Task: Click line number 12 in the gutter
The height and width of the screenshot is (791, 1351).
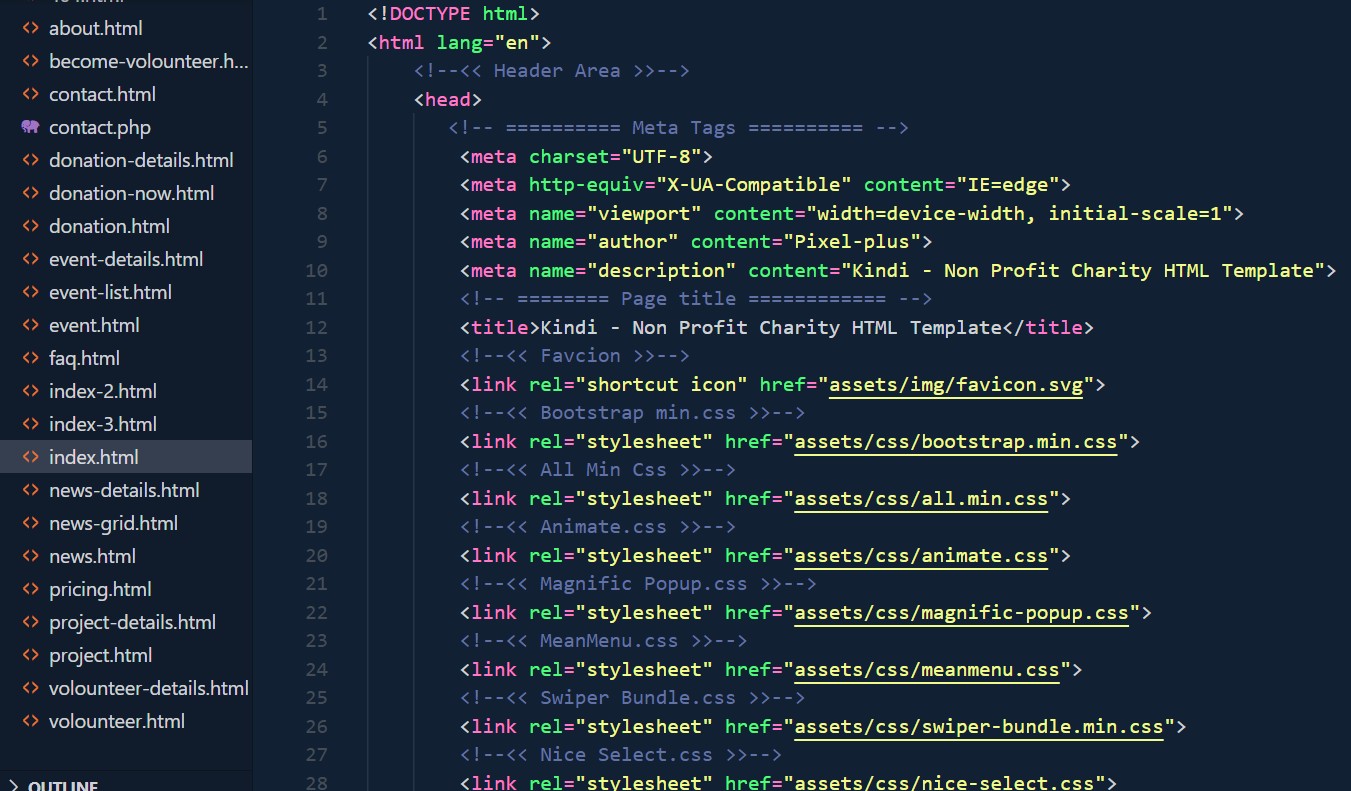Action: (x=316, y=327)
